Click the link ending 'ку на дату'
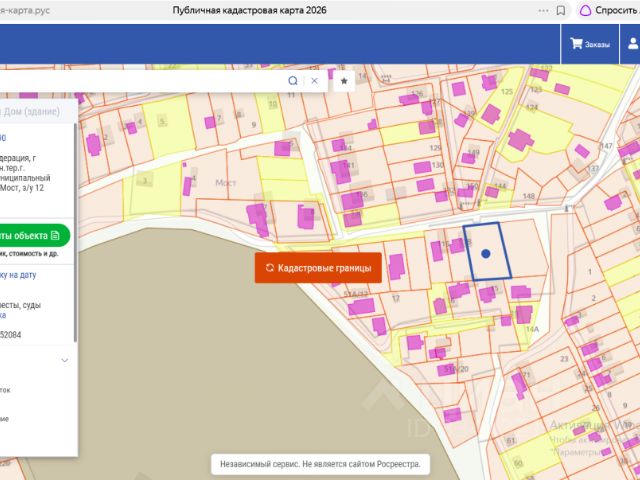 tap(18, 275)
